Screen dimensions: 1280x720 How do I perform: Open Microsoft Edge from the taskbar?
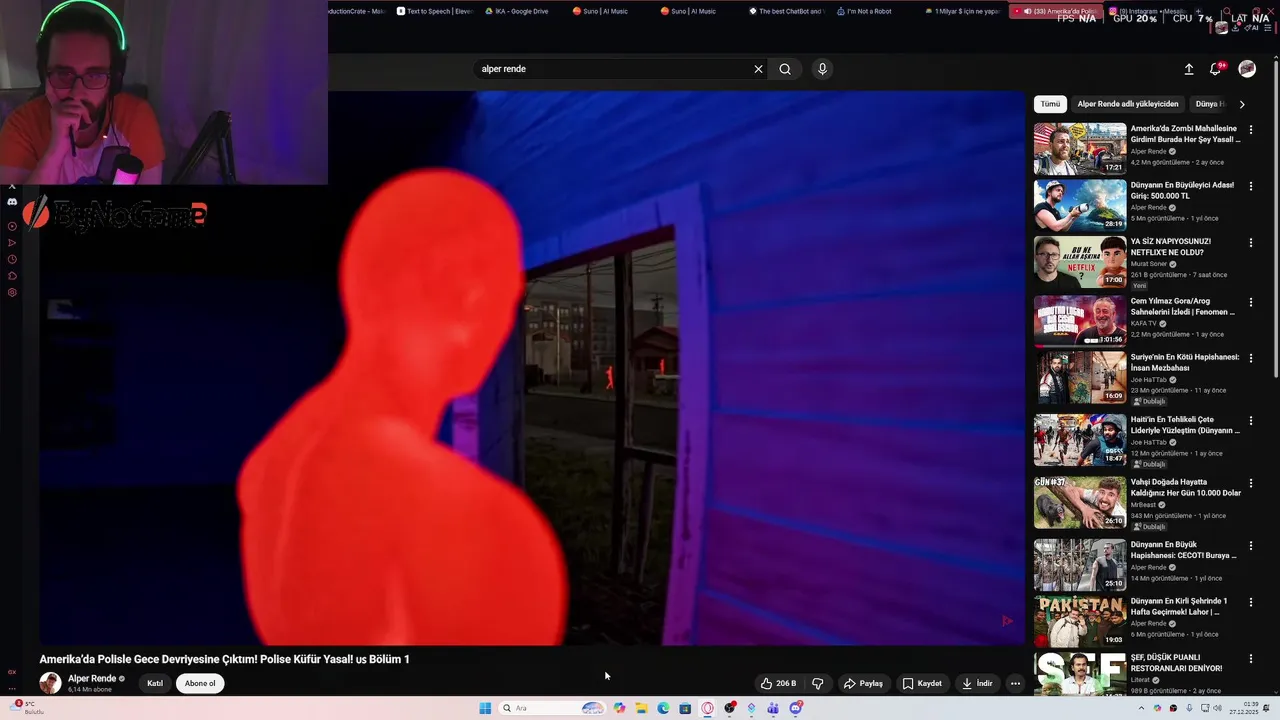coord(663,708)
